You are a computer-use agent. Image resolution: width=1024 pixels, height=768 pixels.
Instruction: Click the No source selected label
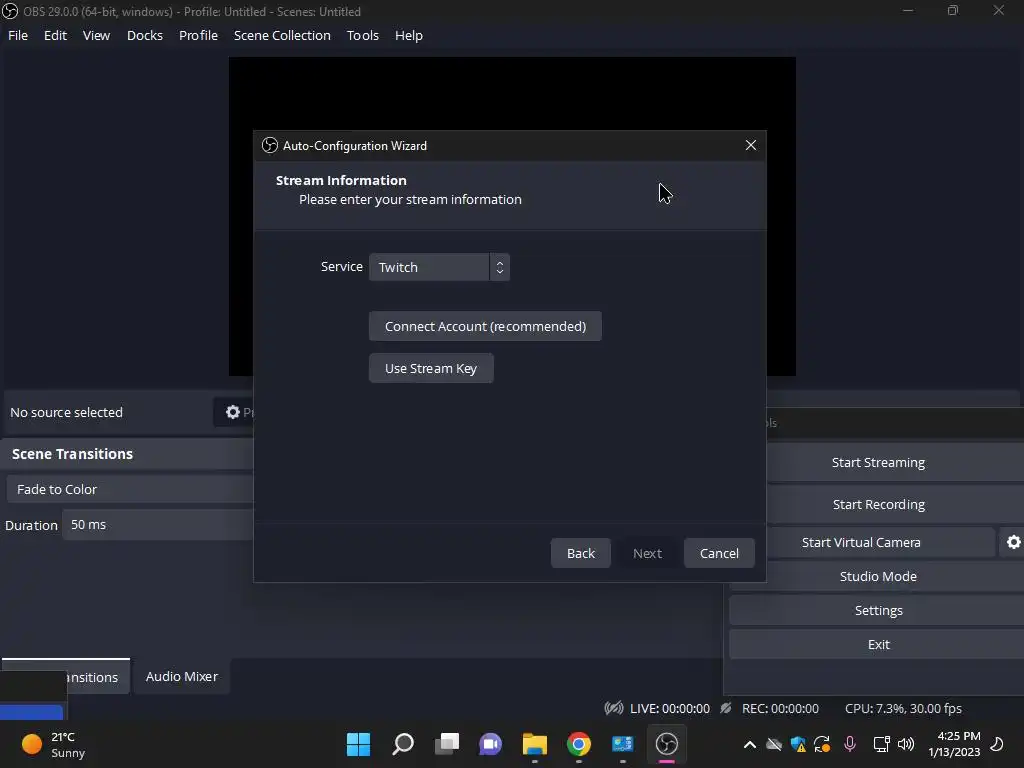[67, 412]
